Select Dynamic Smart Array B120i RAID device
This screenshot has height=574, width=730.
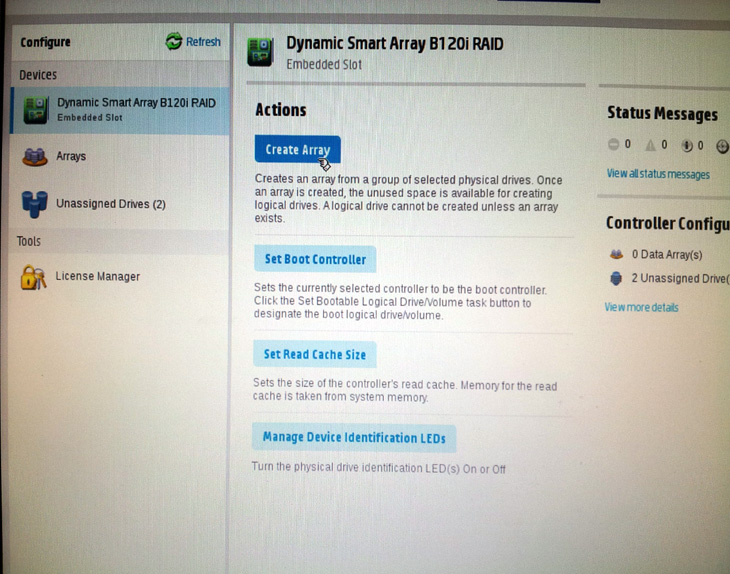coord(120,110)
